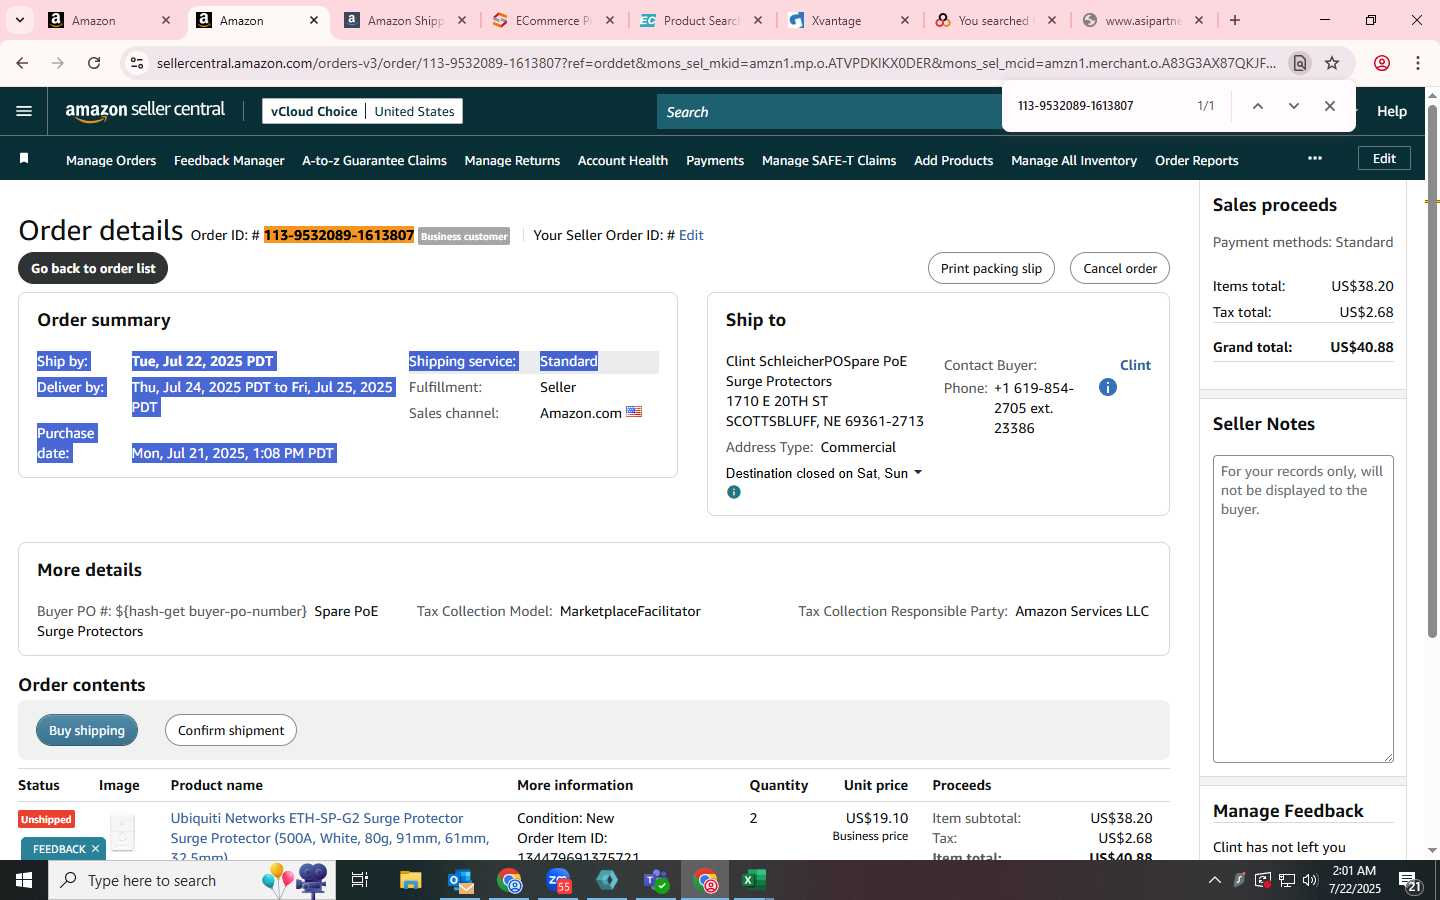Screen dimensions: 1440x900
Task: Click the Edit button in nav bar
Action: pos(1384,158)
